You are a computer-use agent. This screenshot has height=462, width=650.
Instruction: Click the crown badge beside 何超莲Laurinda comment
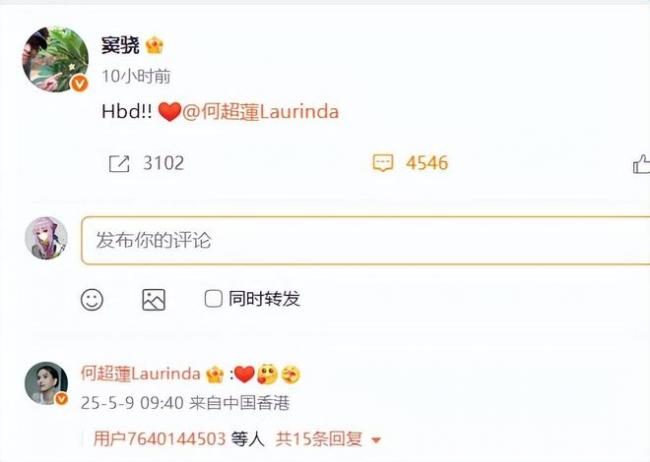215,374
